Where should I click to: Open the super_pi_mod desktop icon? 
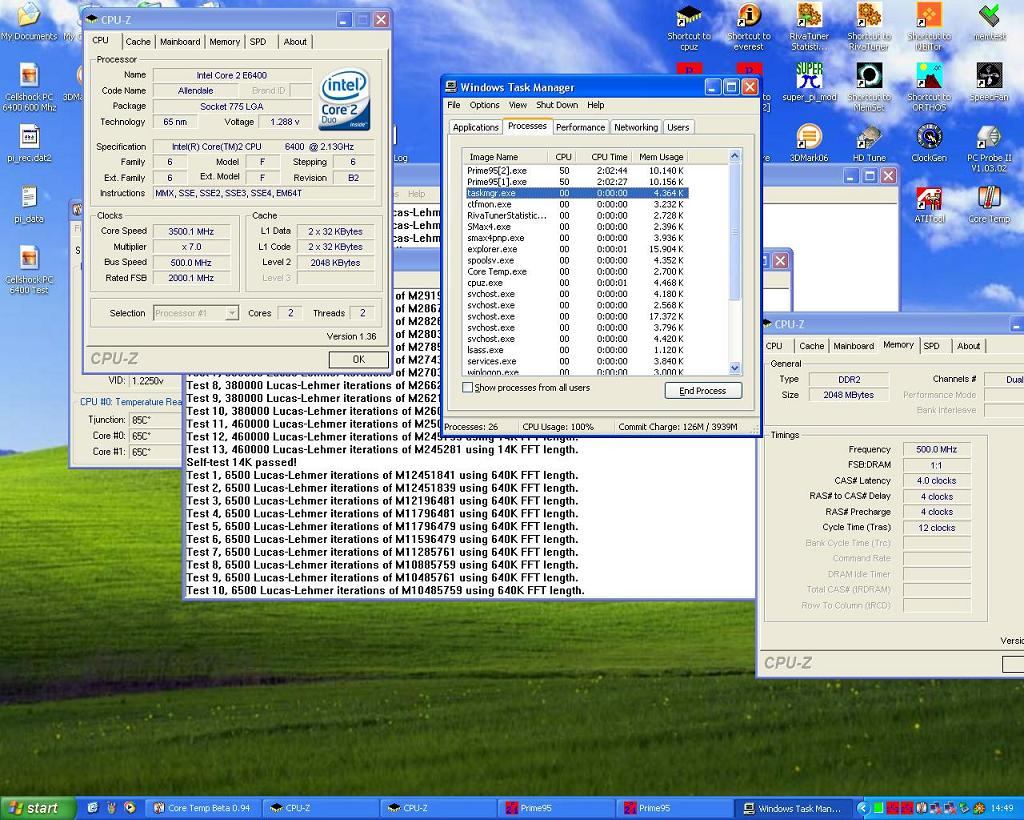pyautogui.click(x=809, y=82)
